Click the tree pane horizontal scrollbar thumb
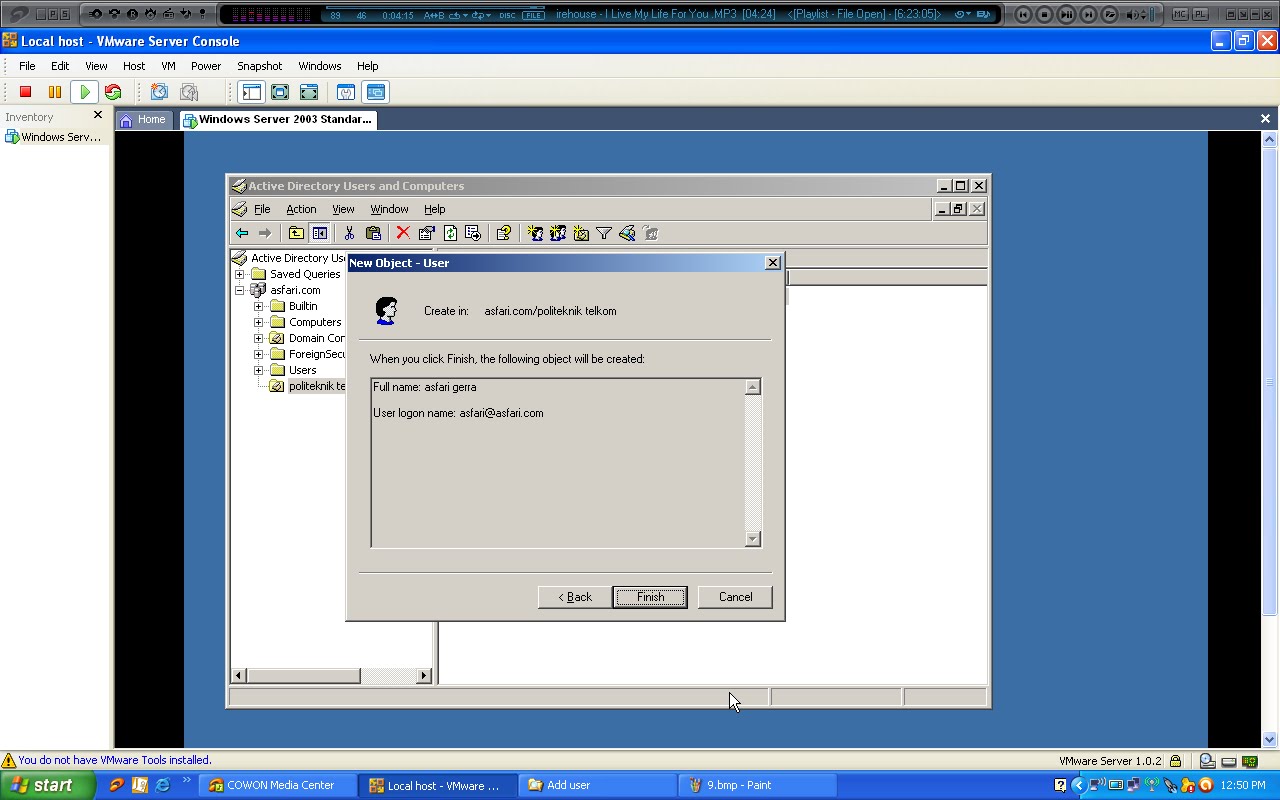The image size is (1280, 800). pos(303,676)
